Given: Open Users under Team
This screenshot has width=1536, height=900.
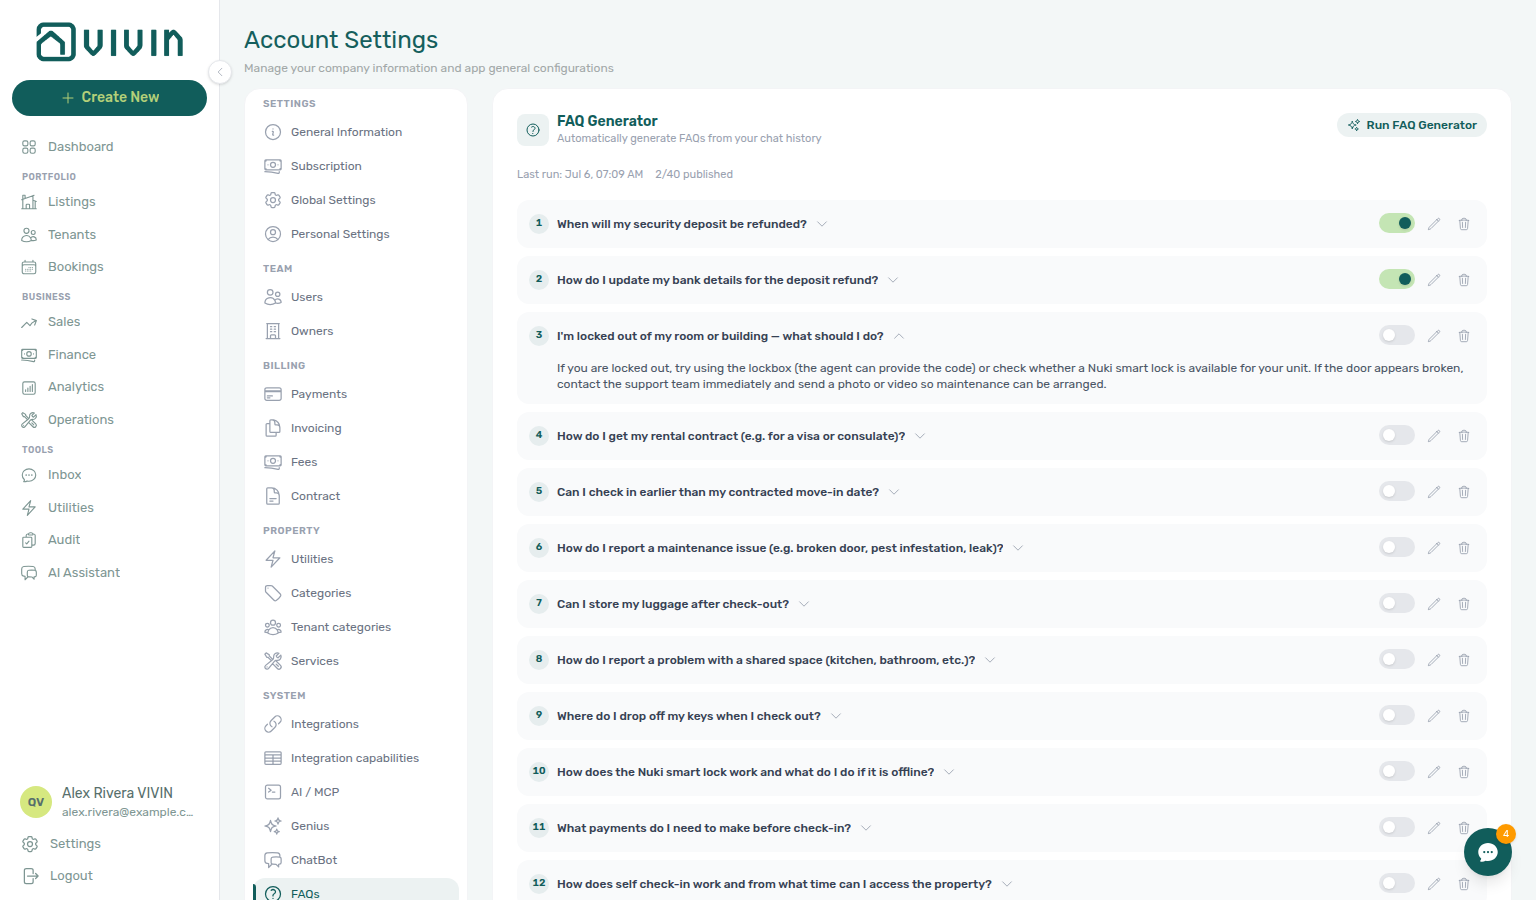Looking at the screenshot, I should (x=356, y=297).
